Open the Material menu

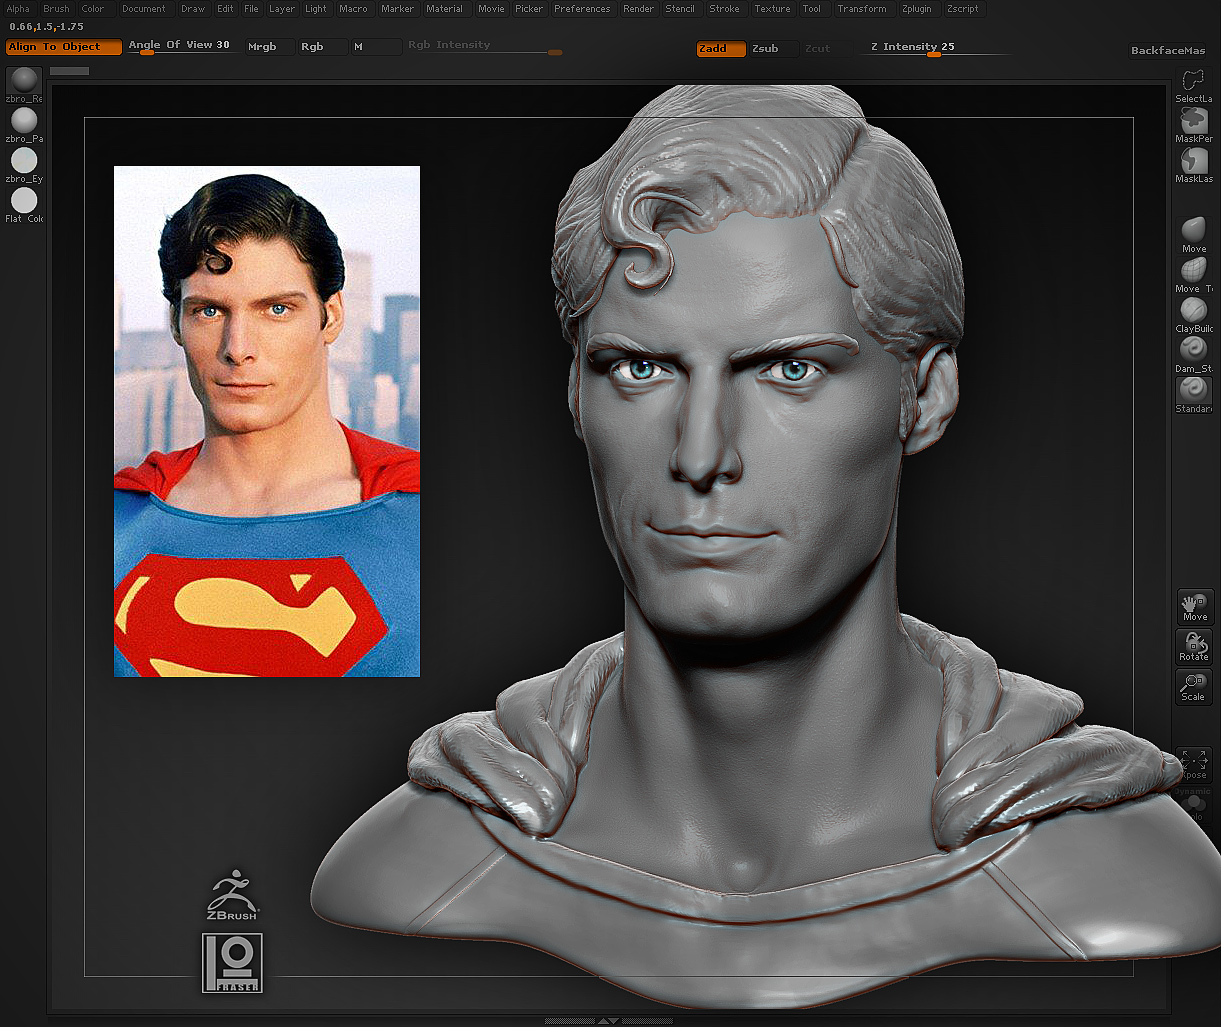click(x=445, y=9)
